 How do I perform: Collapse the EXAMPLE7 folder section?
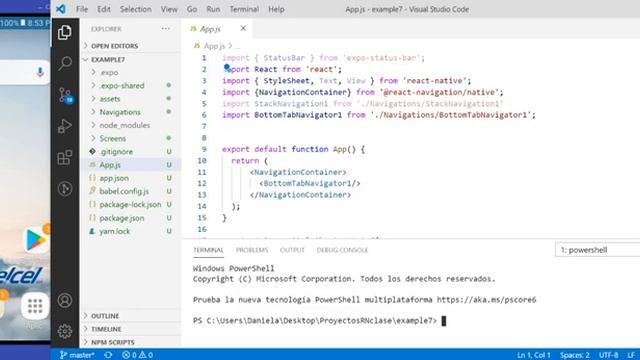(x=131, y=59)
